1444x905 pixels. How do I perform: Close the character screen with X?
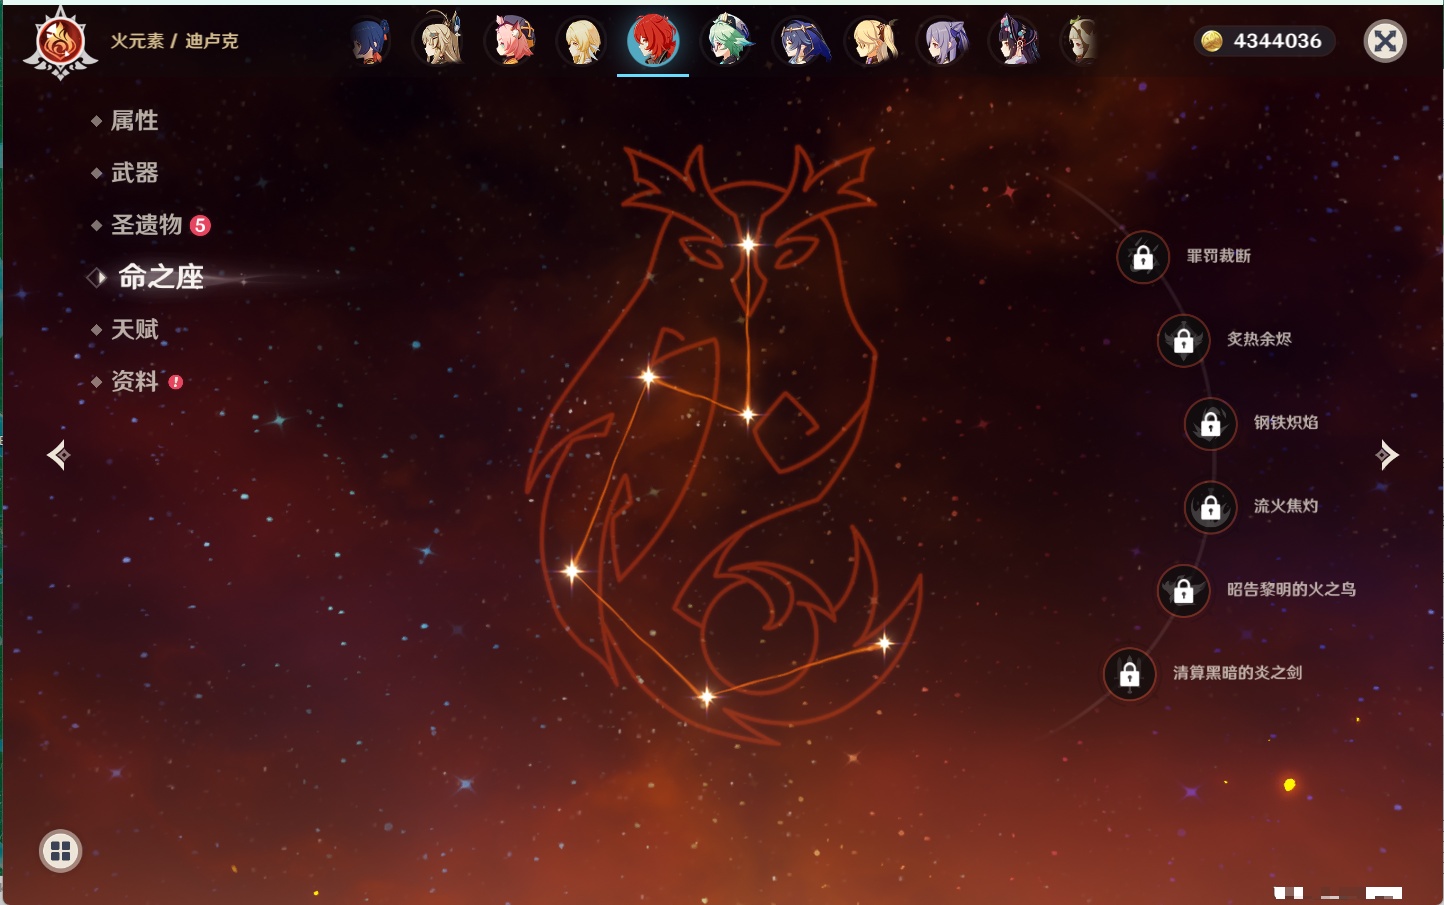[x=1385, y=41]
